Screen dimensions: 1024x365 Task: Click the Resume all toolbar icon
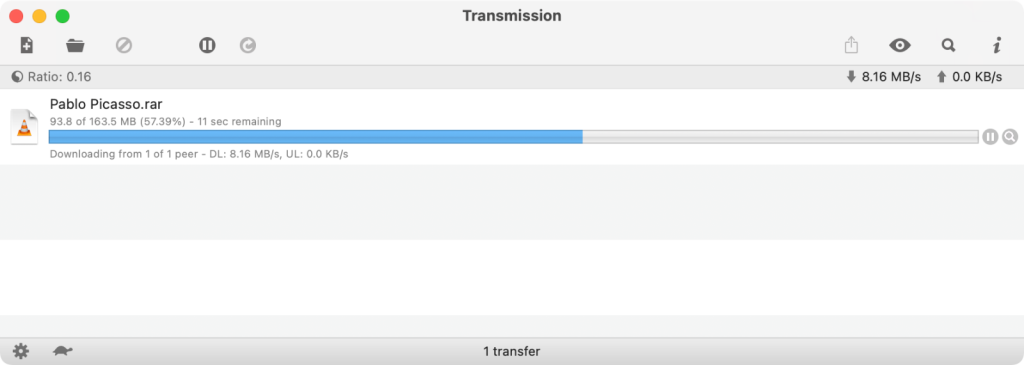(248, 45)
